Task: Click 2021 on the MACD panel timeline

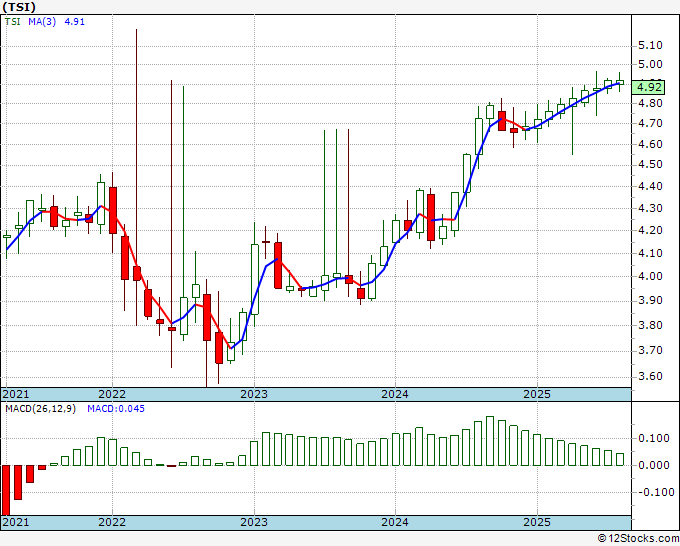Action: pos(16,522)
